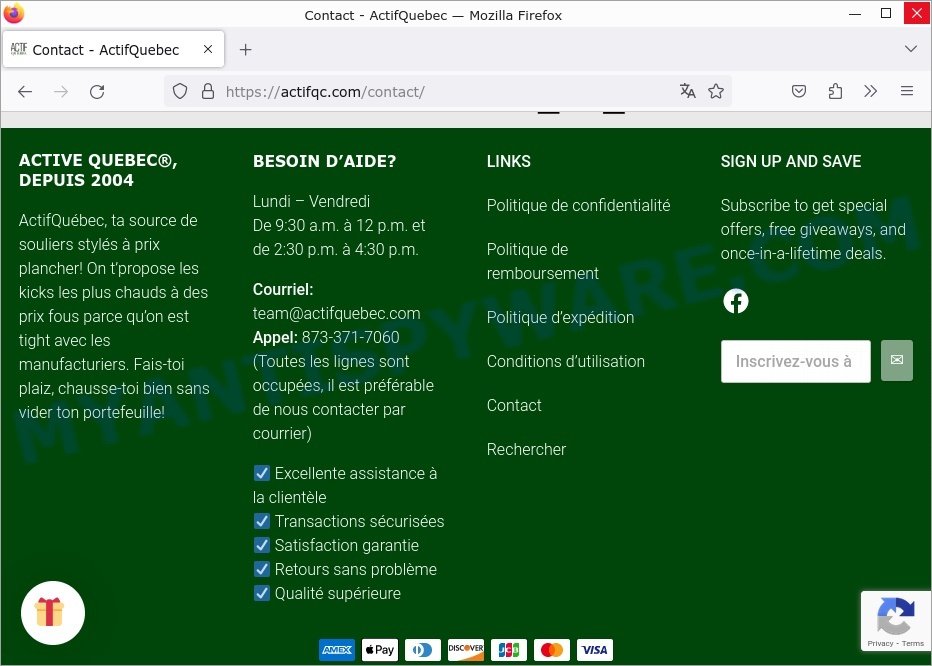Click the Discover payment icon
Image resolution: width=932 pixels, height=666 pixels.
coord(466,650)
